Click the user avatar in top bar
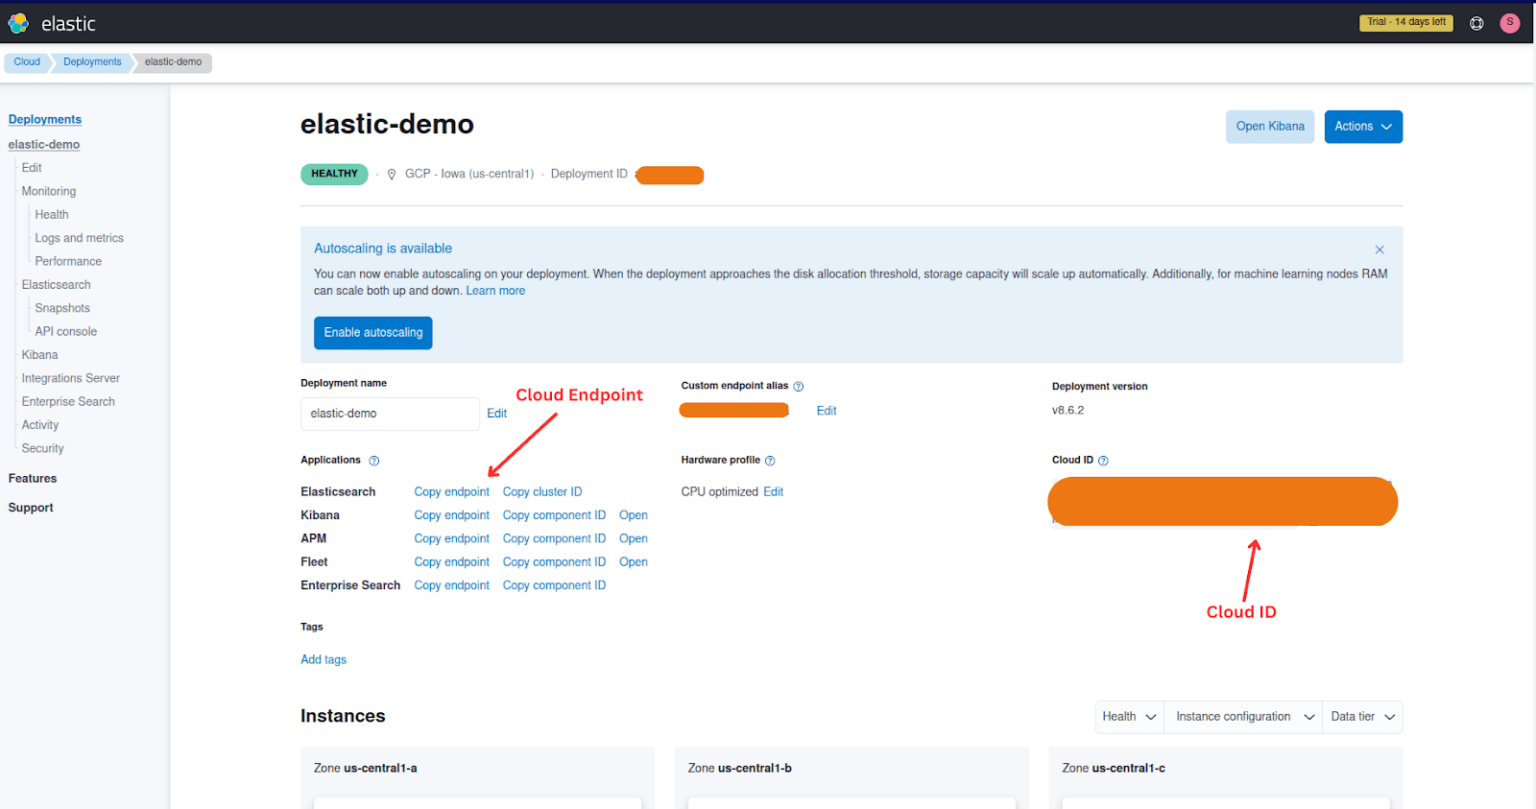The image size is (1536, 809). pyautogui.click(x=1510, y=22)
